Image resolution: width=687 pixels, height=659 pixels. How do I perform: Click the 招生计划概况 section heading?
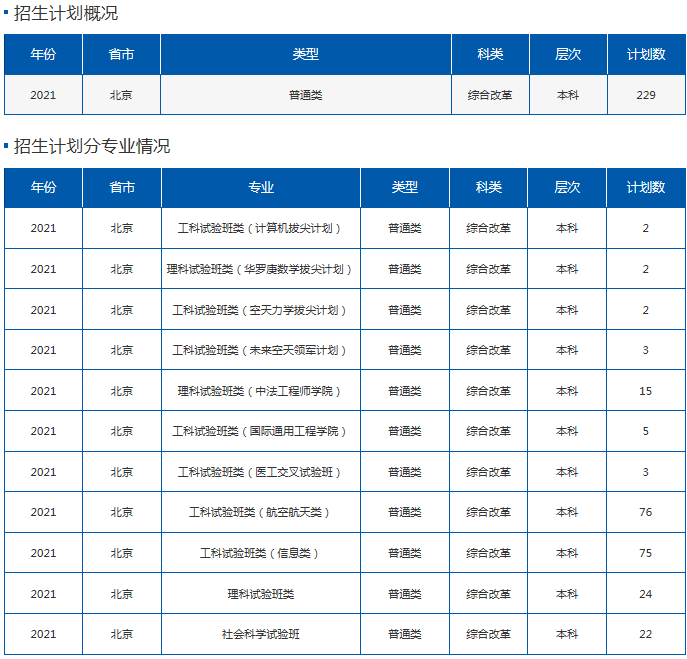tap(66, 13)
